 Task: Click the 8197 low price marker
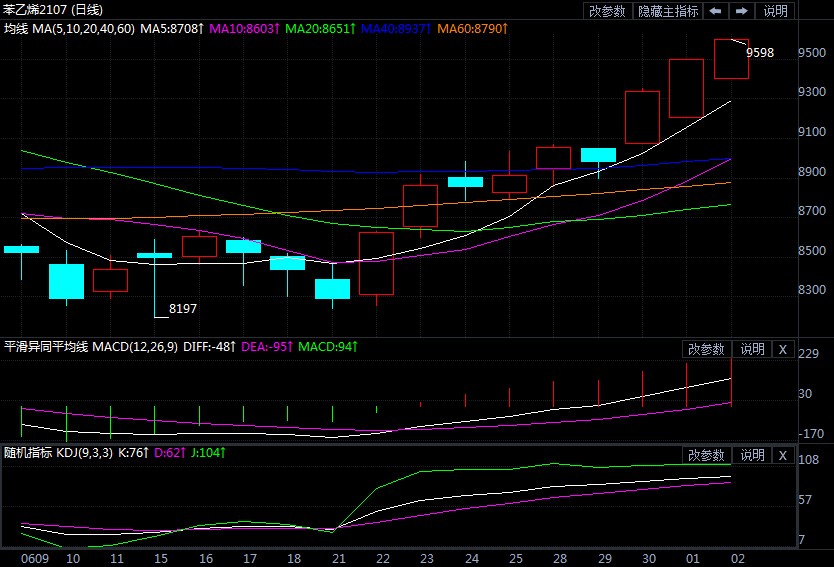[x=183, y=310]
